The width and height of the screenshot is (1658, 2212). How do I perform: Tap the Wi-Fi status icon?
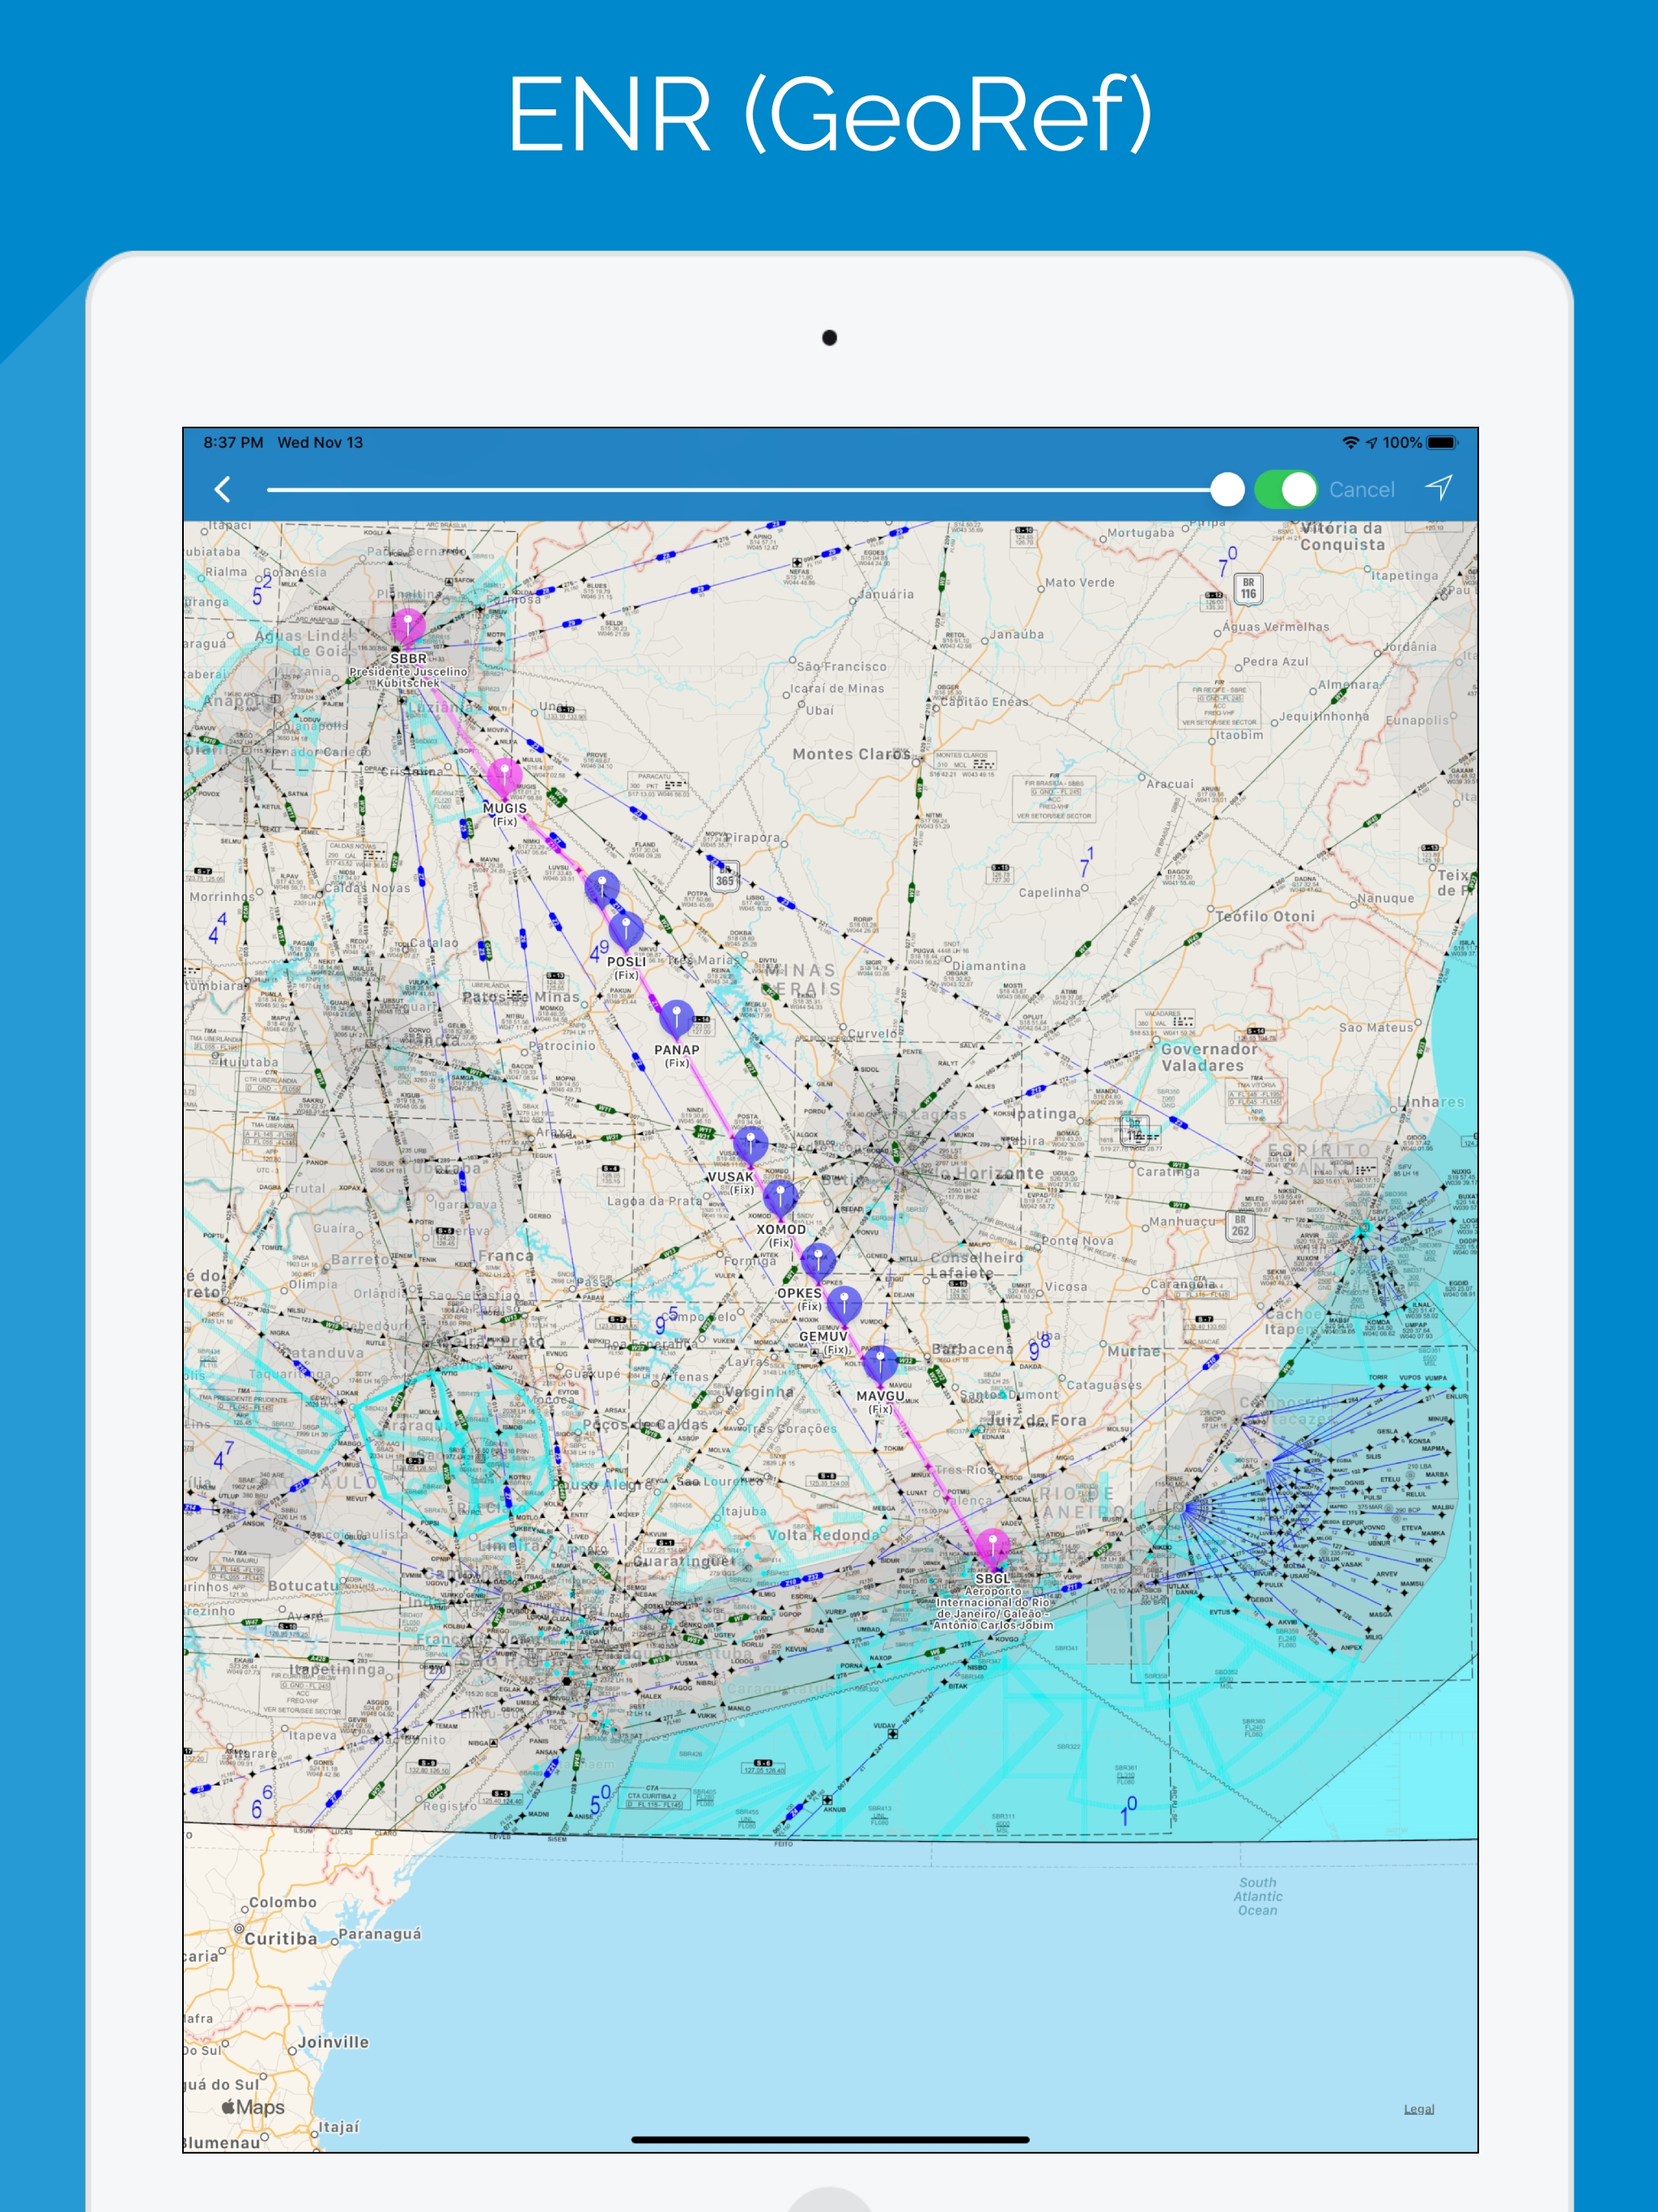point(1350,442)
